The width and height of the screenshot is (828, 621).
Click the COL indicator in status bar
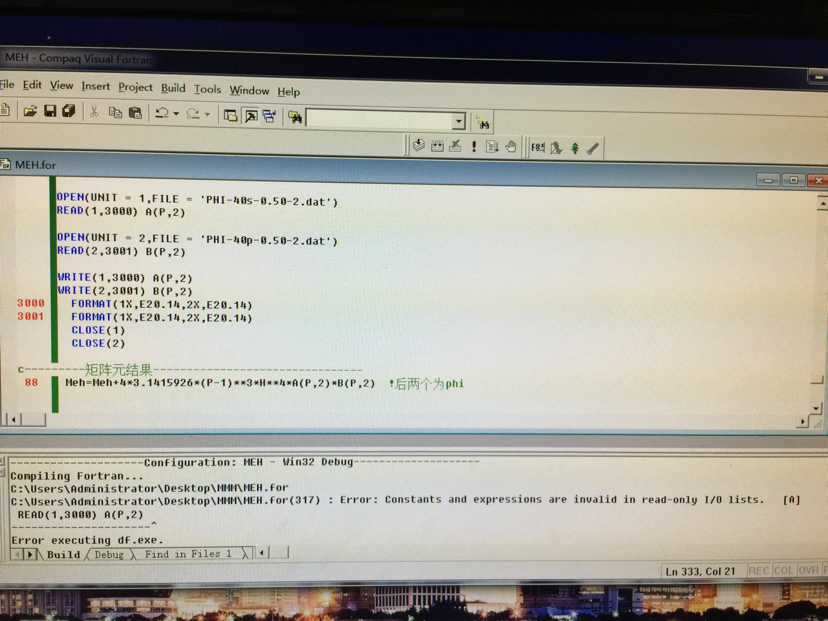(784, 571)
